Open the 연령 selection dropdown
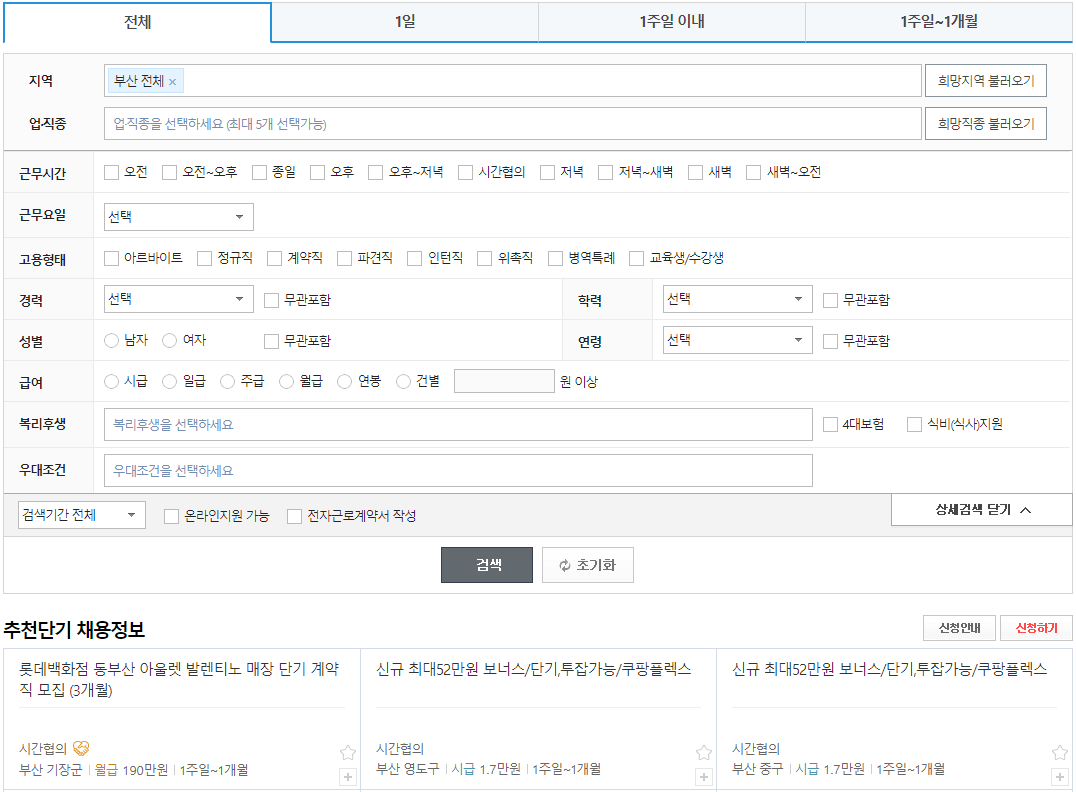The image size is (1076, 792). point(737,340)
